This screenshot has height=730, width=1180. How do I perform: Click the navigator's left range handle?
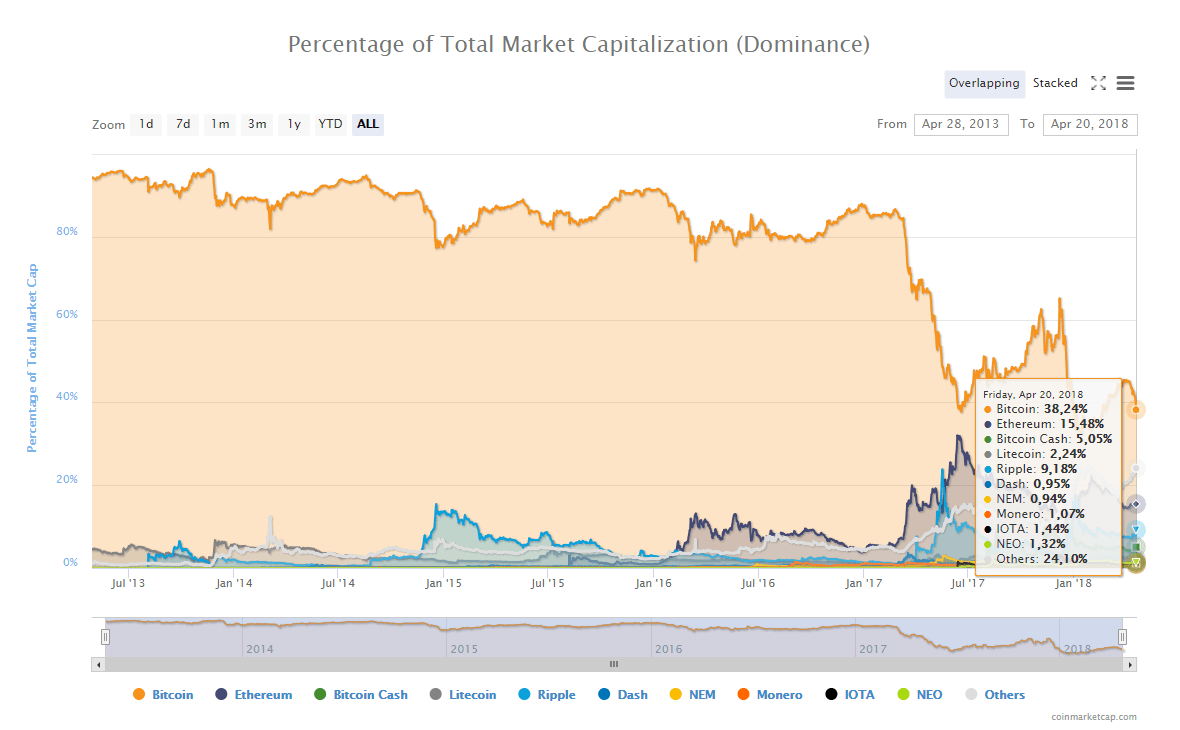click(x=105, y=637)
